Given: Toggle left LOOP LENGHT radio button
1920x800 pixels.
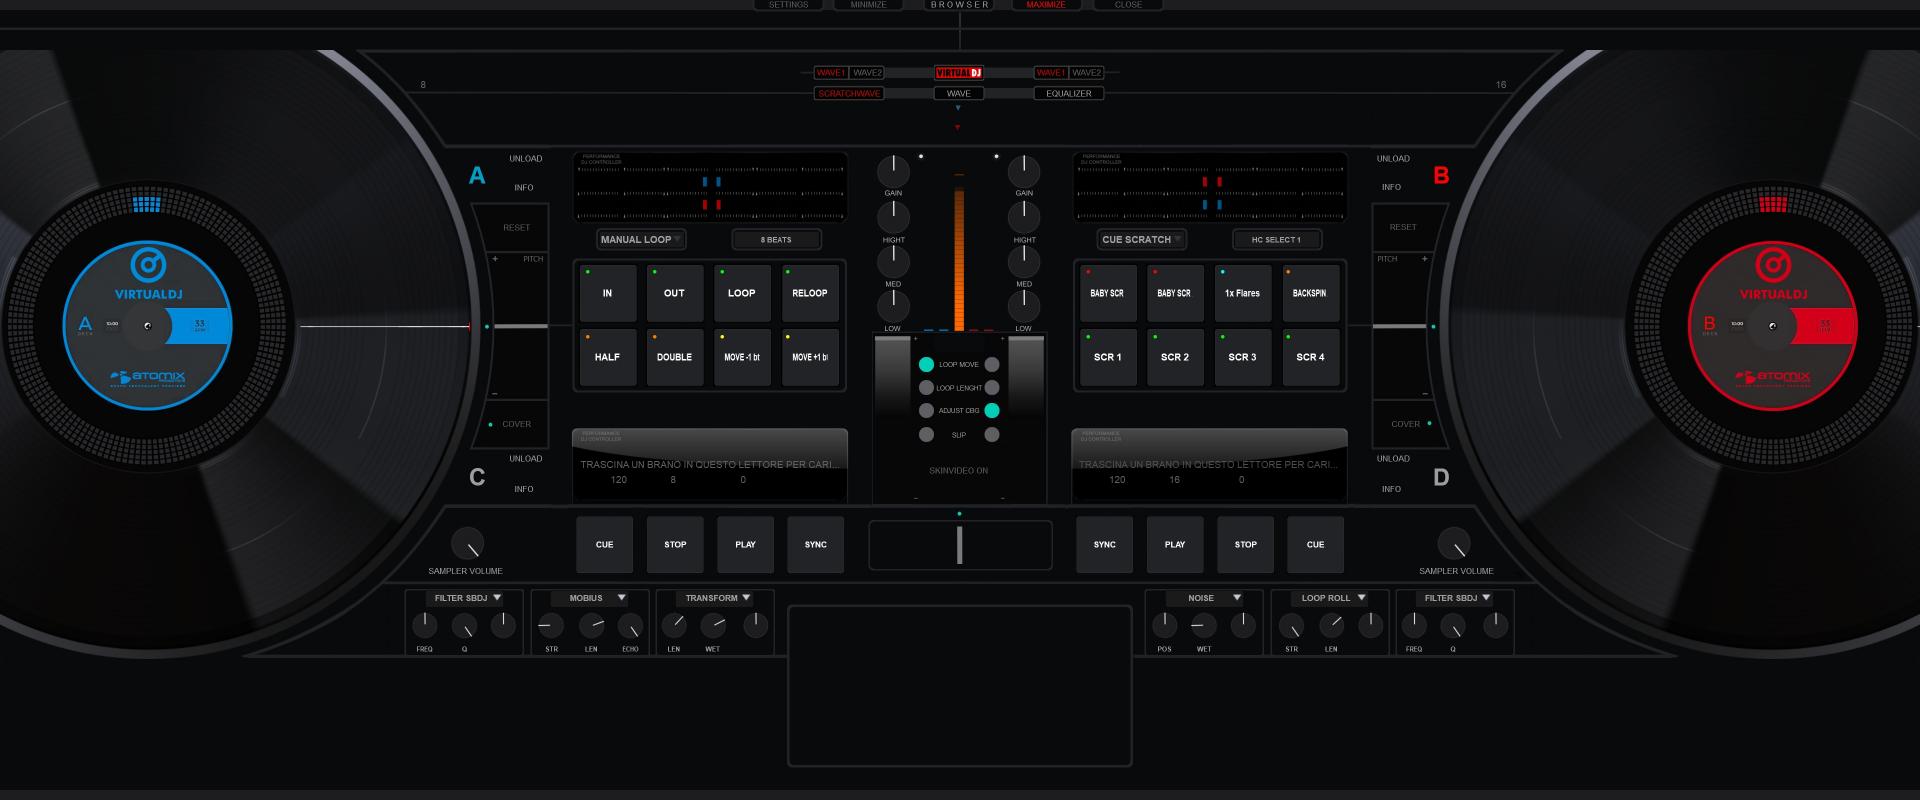Looking at the screenshot, I should coord(926,387).
